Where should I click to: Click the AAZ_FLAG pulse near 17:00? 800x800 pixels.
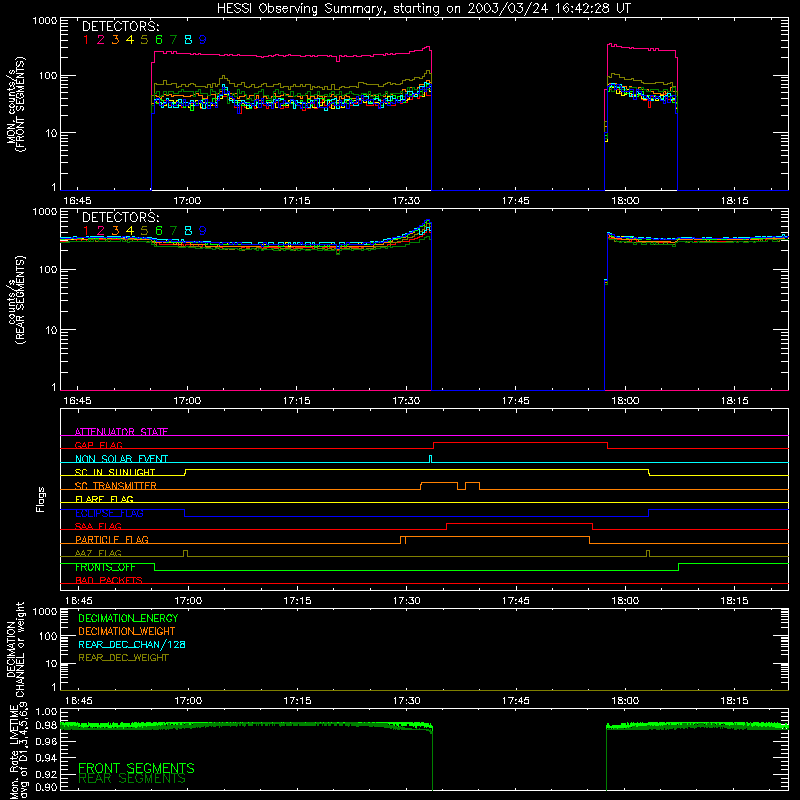pos(185,554)
